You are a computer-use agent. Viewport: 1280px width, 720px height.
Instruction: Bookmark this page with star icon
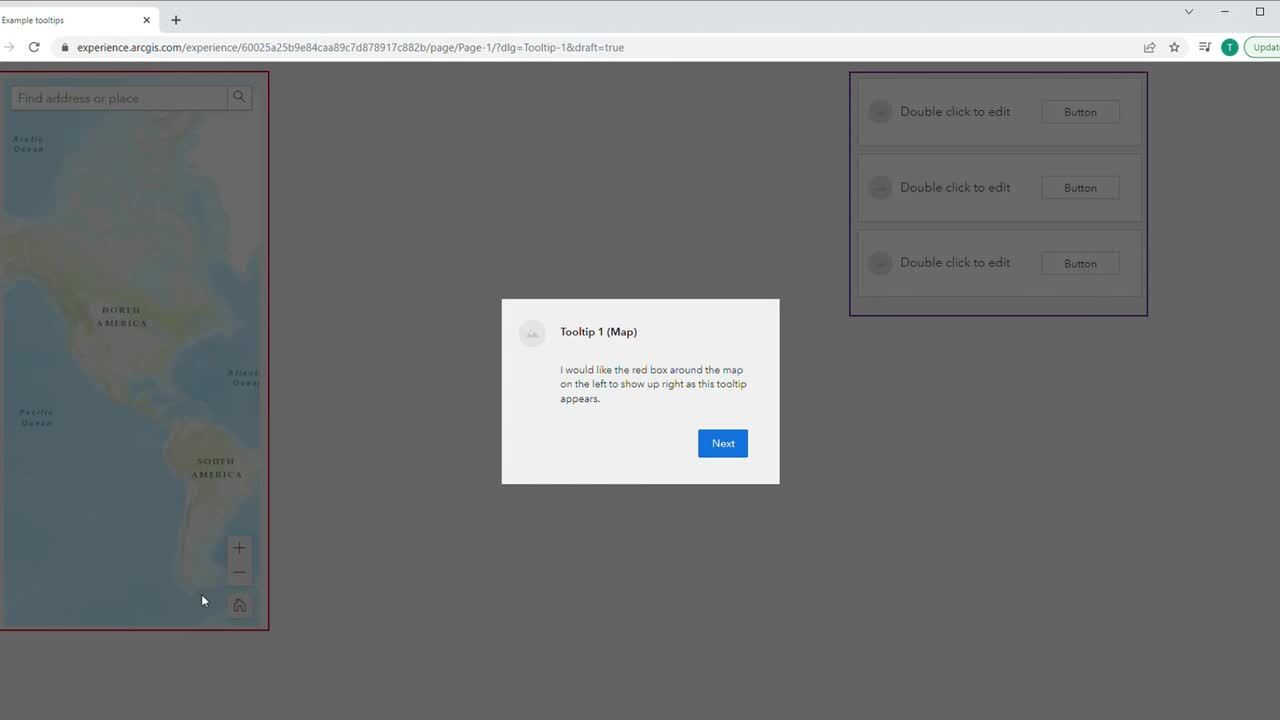point(1175,47)
